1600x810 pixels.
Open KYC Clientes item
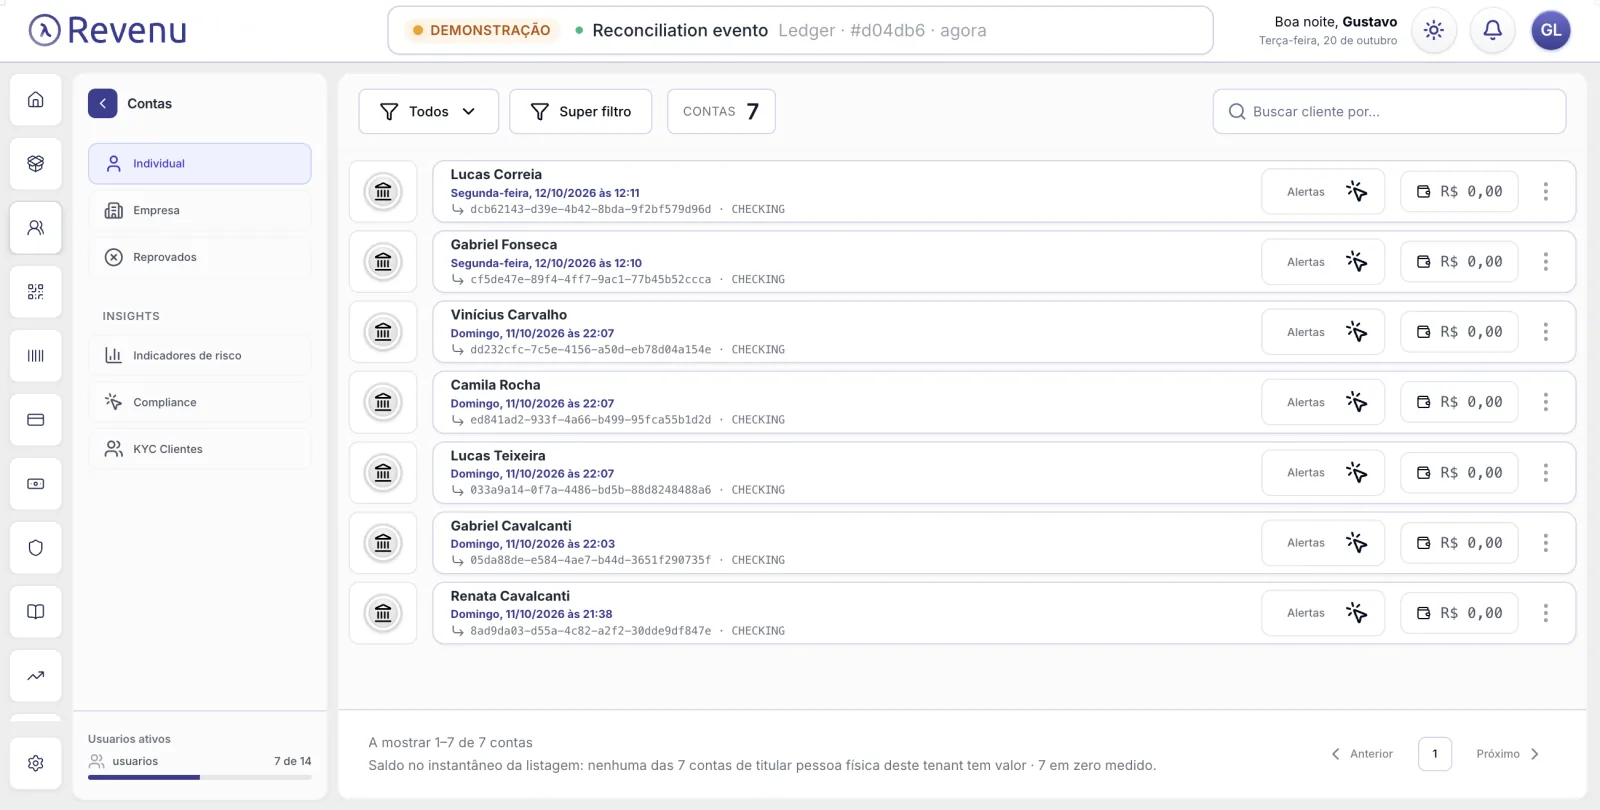pyautogui.click(x=200, y=450)
